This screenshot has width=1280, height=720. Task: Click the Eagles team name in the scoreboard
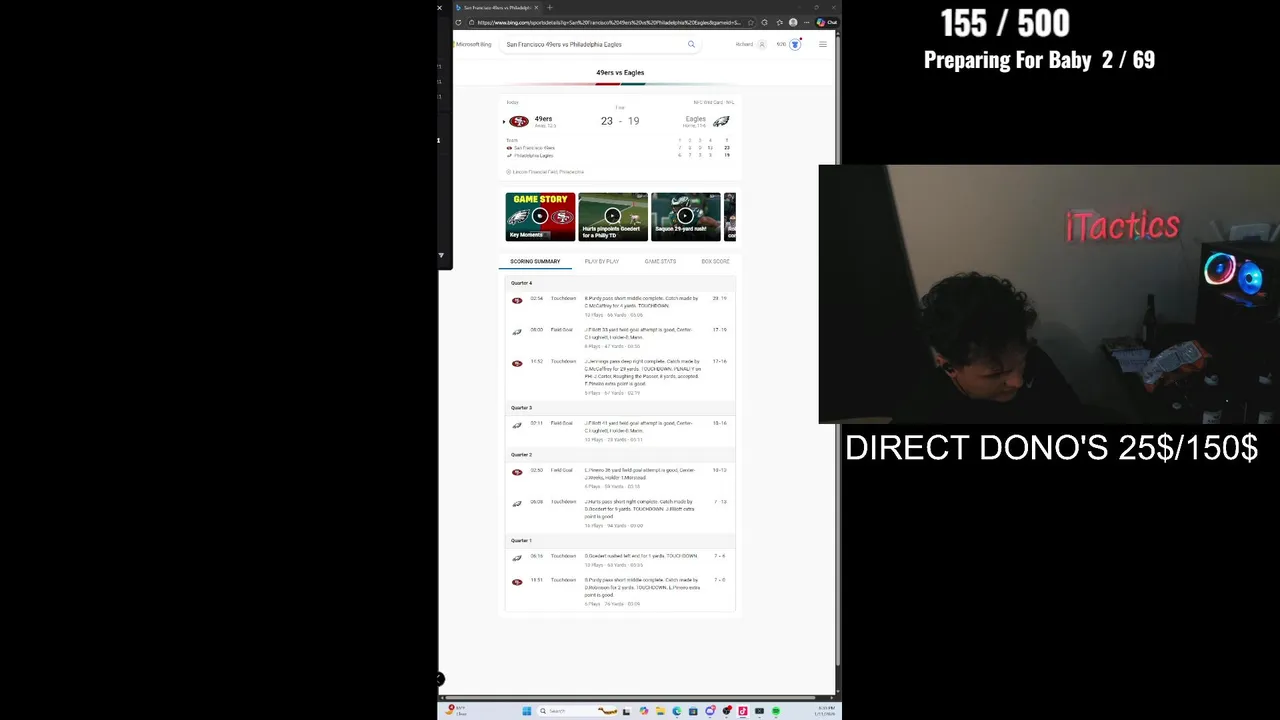(695, 118)
